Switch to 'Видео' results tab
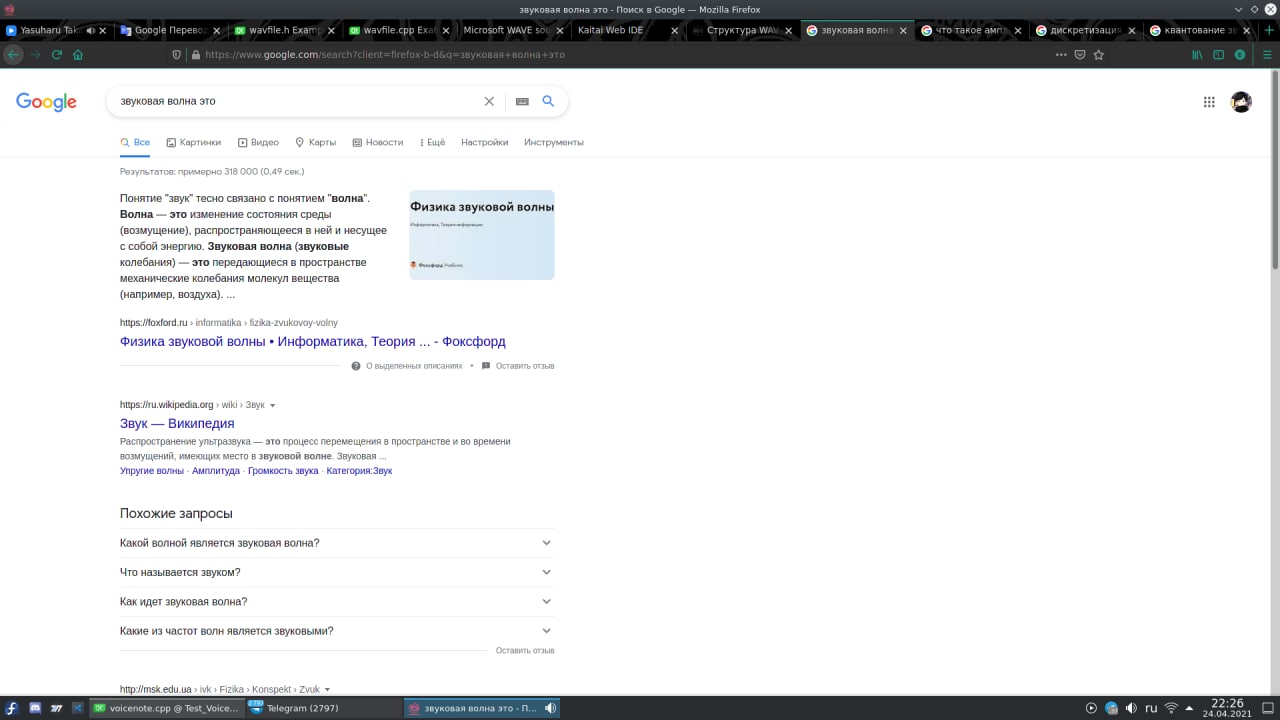The image size is (1280, 720). [258, 142]
